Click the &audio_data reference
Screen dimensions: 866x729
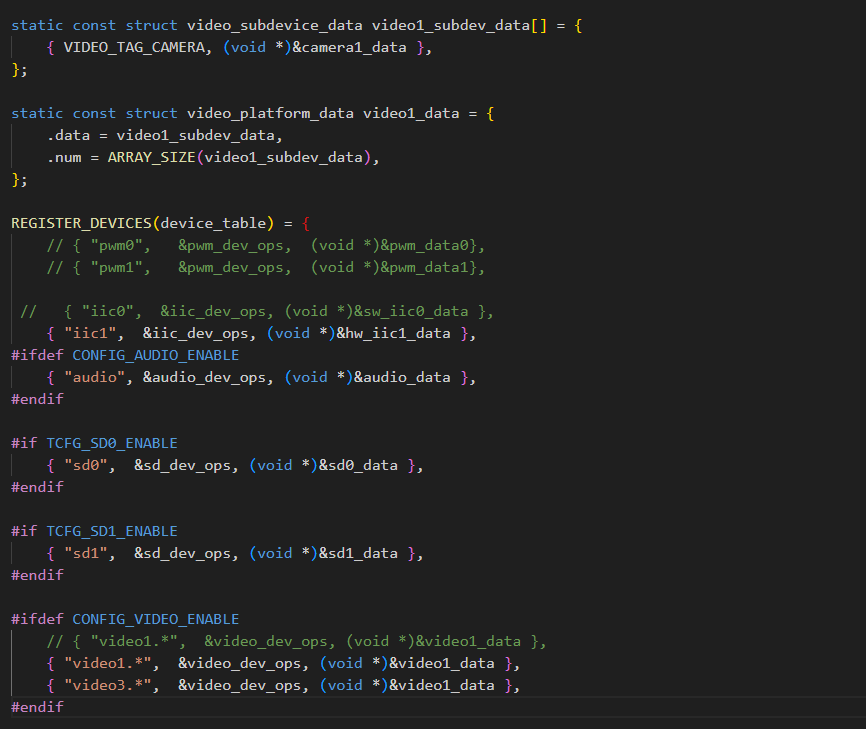tap(402, 378)
